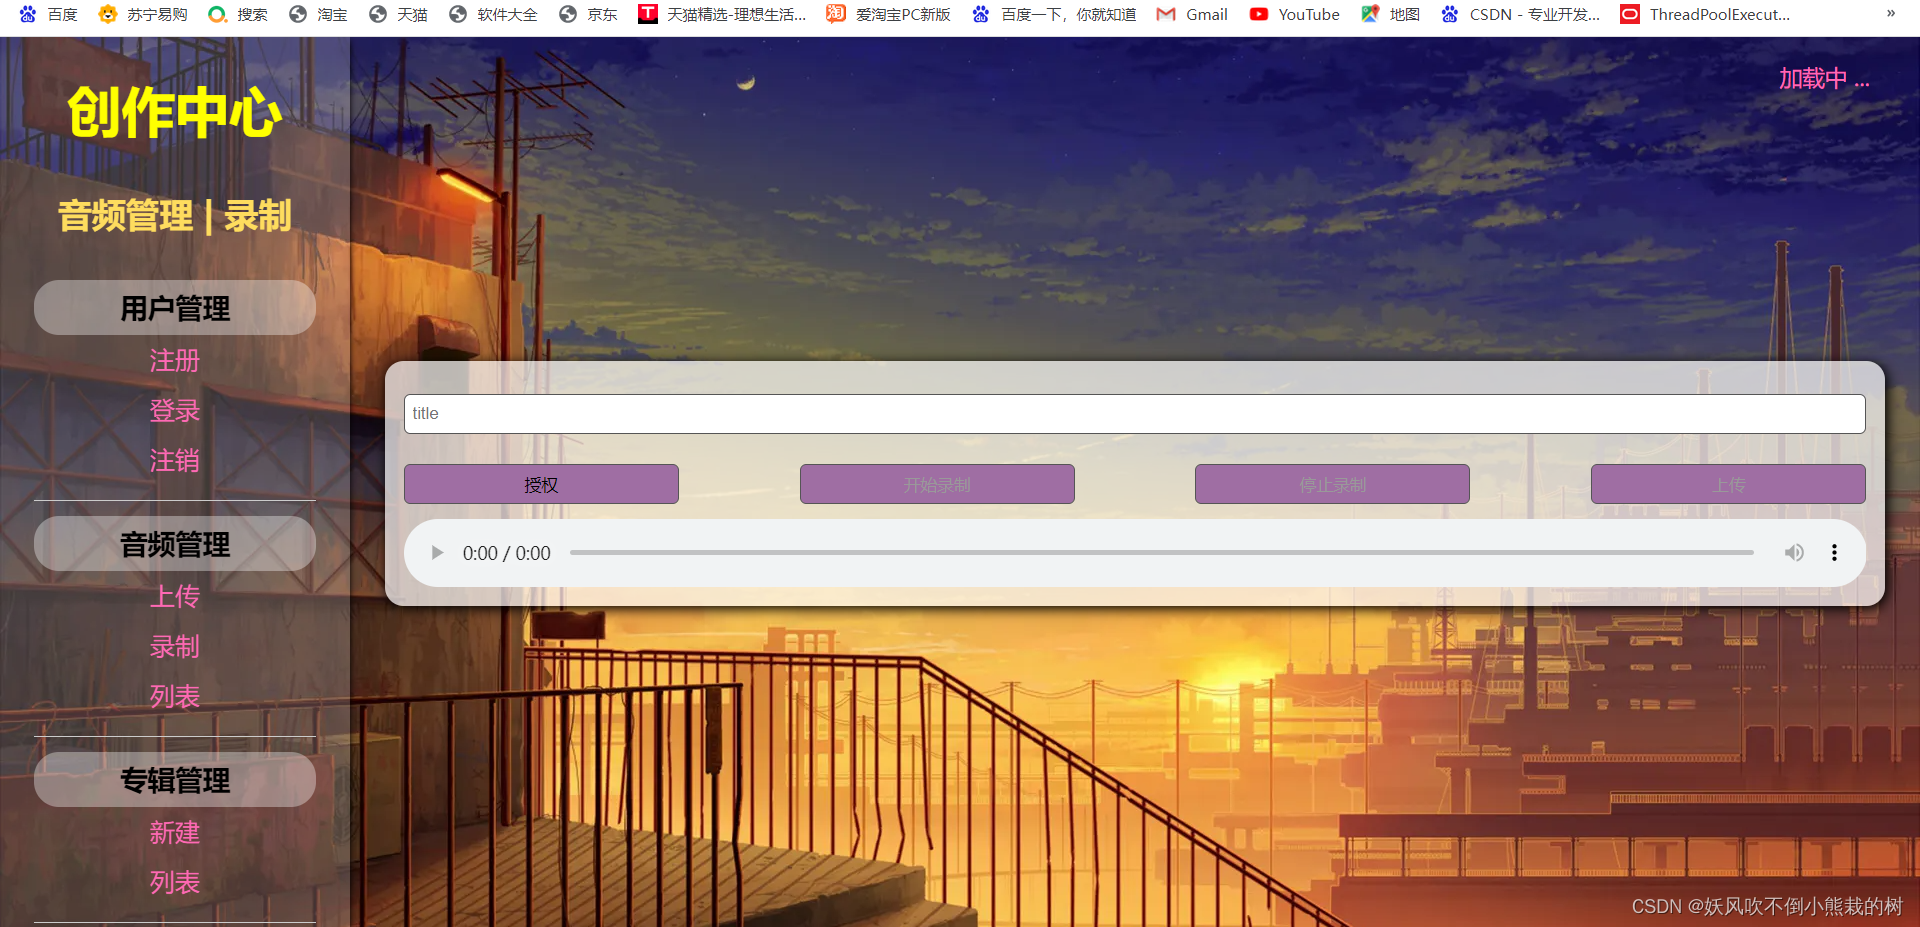Open the 地图 bookmark
The image size is (1920, 927).
click(1391, 14)
